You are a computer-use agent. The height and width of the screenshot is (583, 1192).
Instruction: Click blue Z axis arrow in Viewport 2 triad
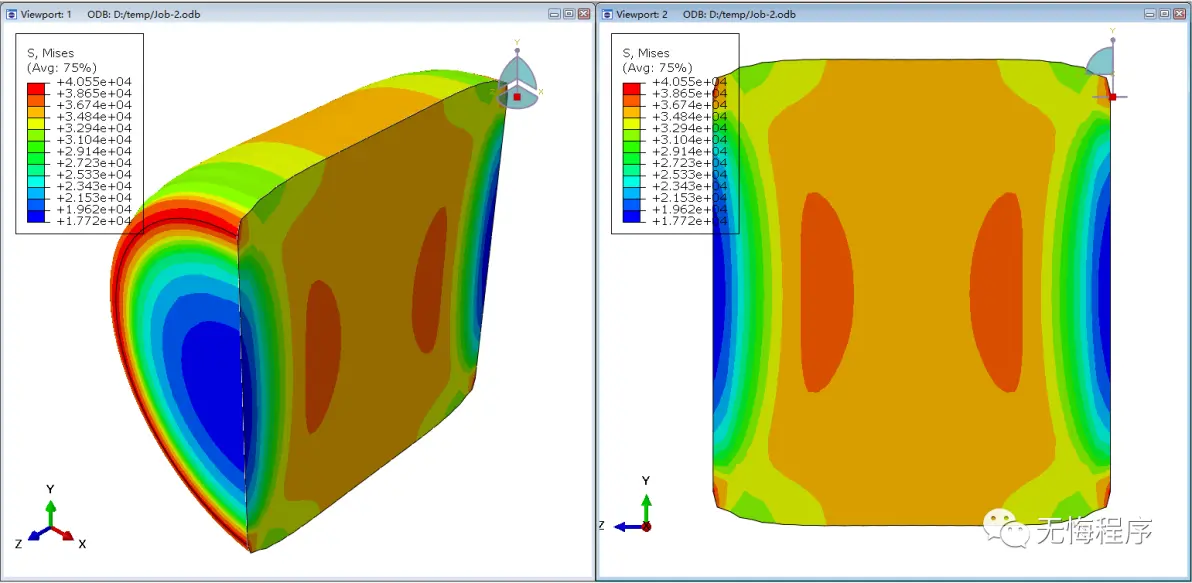628,526
